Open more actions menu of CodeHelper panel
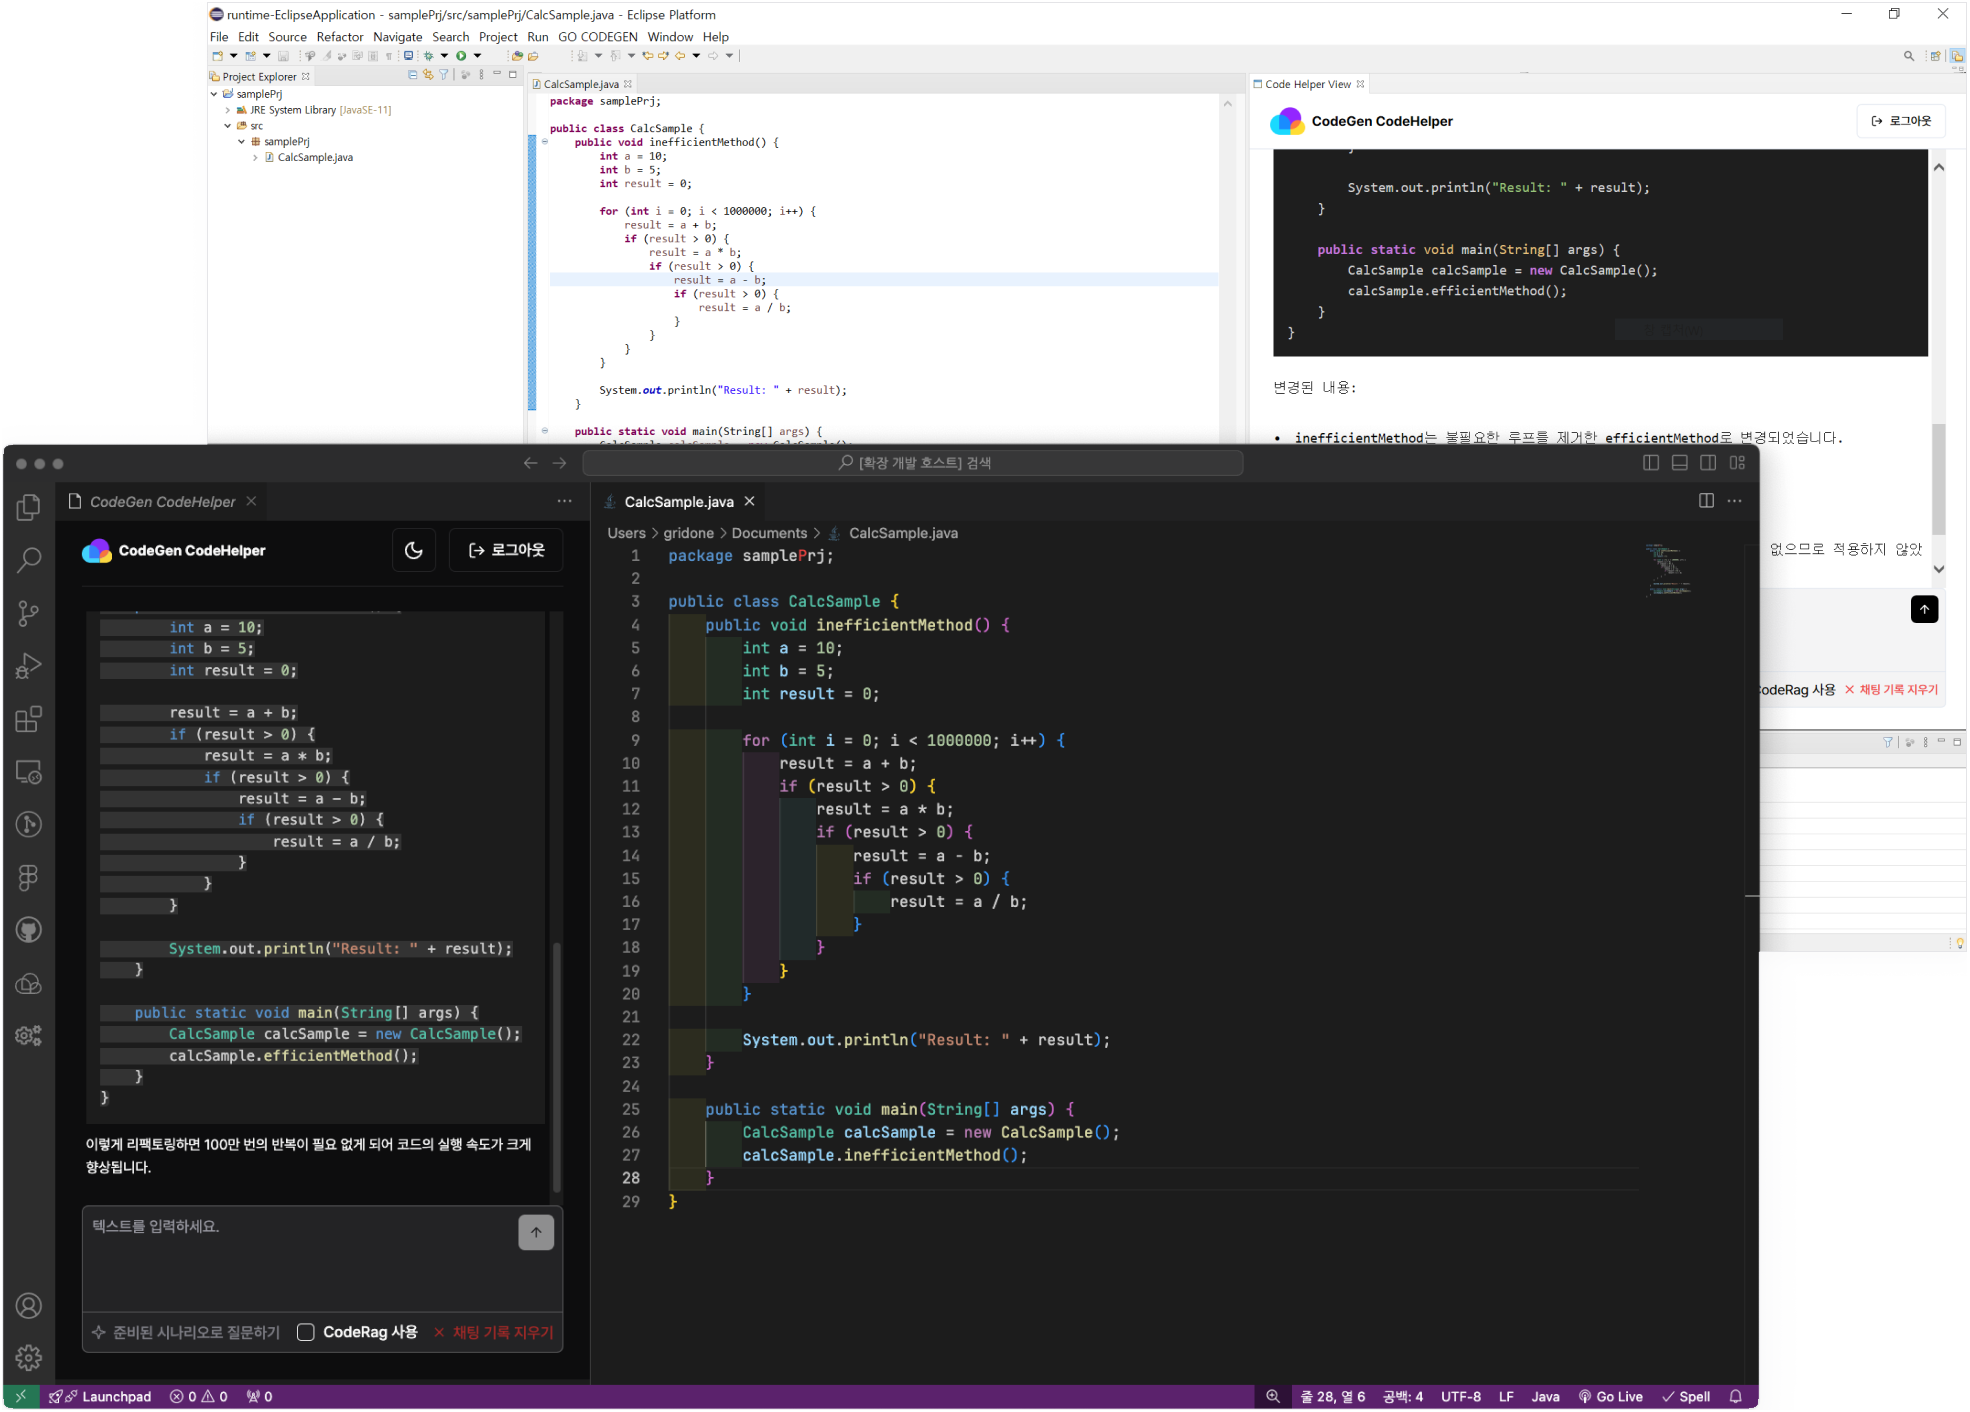1970x1412 pixels. point(564,501)
